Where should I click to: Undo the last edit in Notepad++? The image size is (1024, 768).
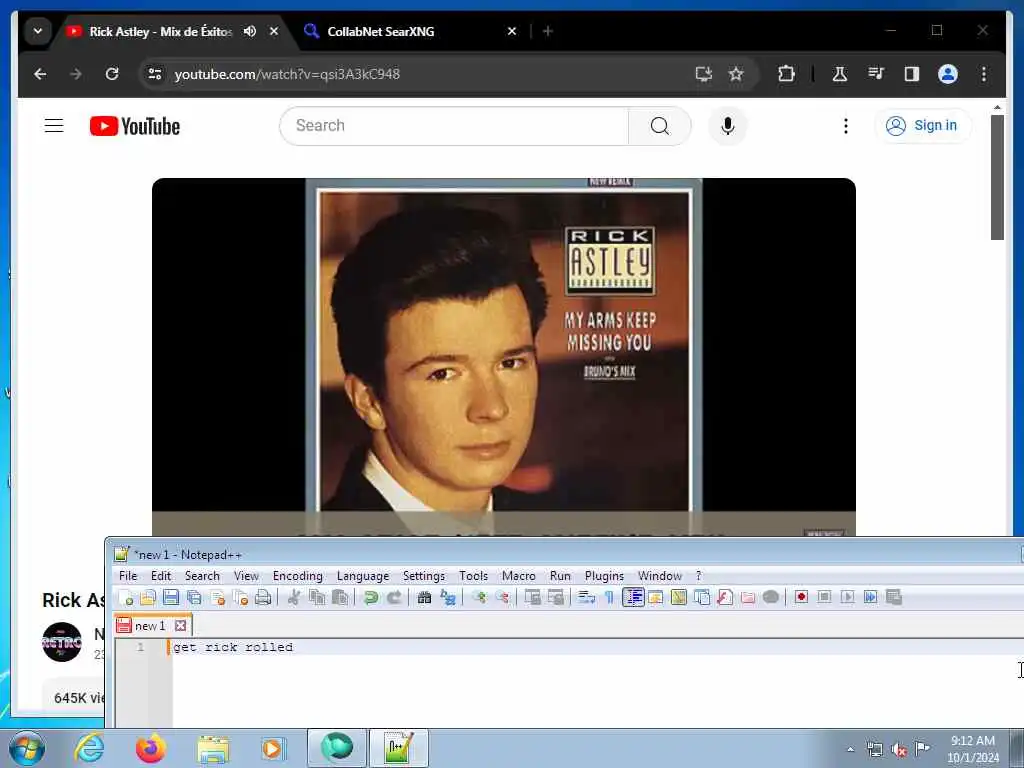pos(371,597)
